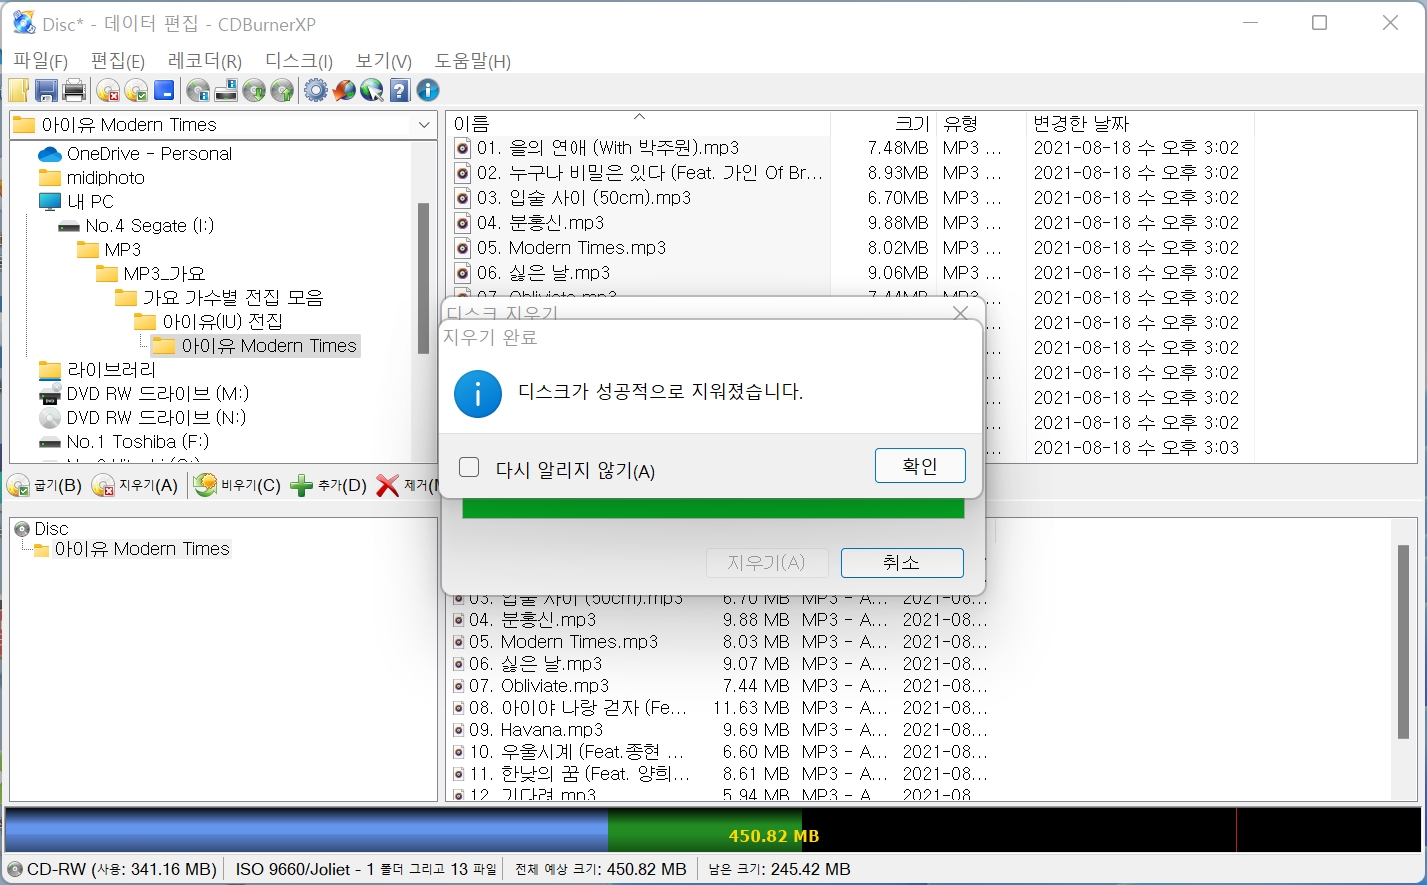The height and width of the screenshot is (885, 1427).
Task: Click the disc with green up arrow icon
Action: [x=282, y=91]
